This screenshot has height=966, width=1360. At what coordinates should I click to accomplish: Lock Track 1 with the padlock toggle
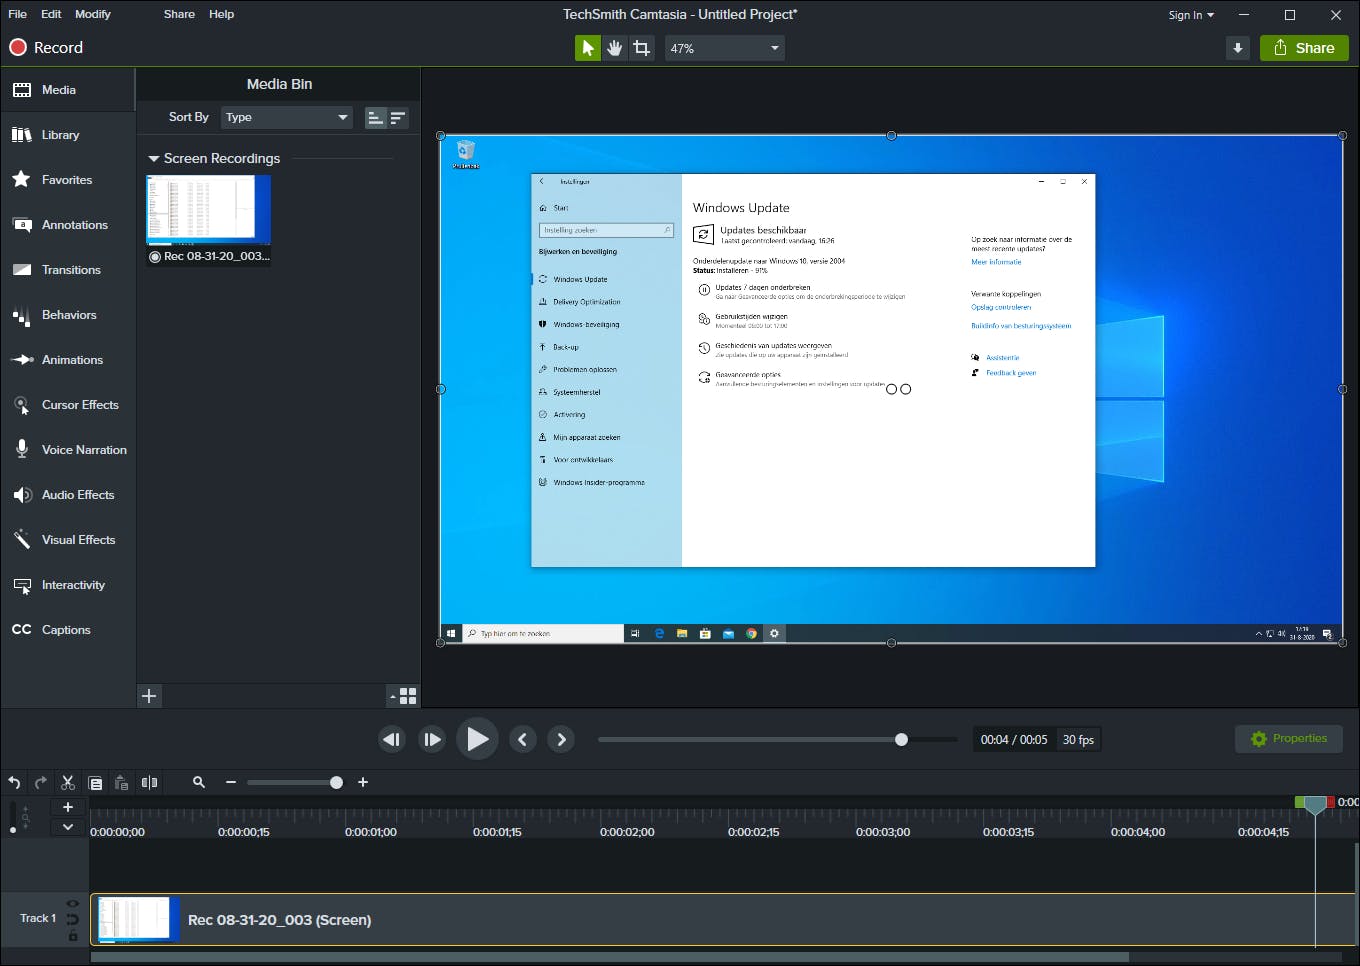[x=71, y=935]
